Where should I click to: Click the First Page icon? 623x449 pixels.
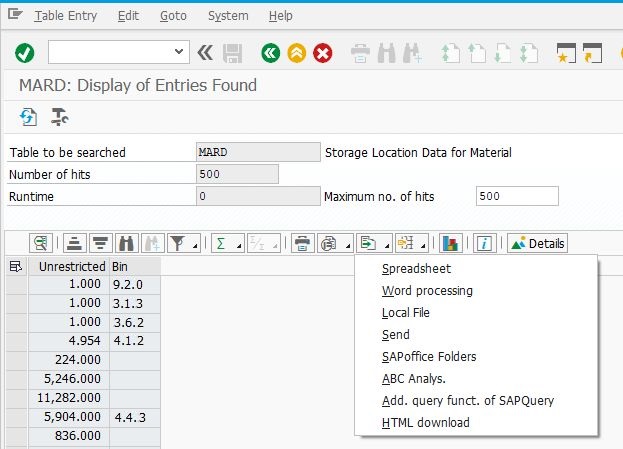[x=451, y=53]
